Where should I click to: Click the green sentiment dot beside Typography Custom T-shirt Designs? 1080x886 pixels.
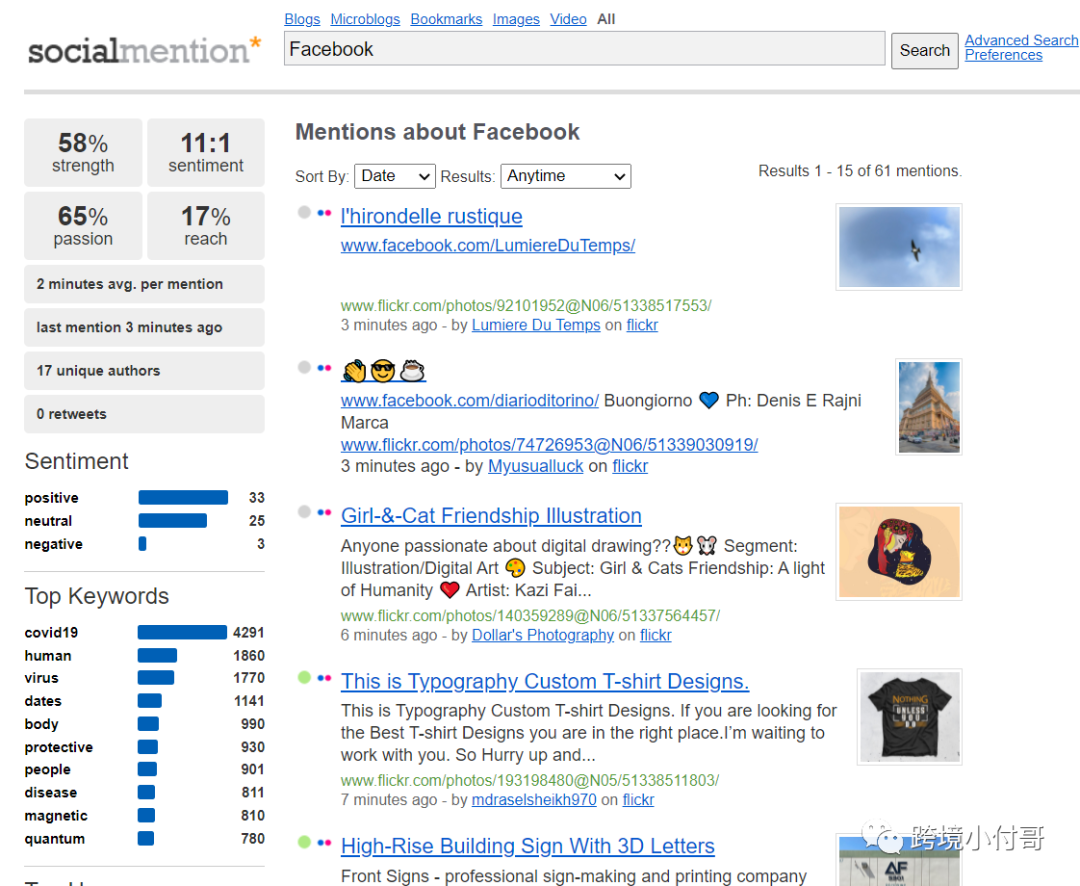click(304, 677)
